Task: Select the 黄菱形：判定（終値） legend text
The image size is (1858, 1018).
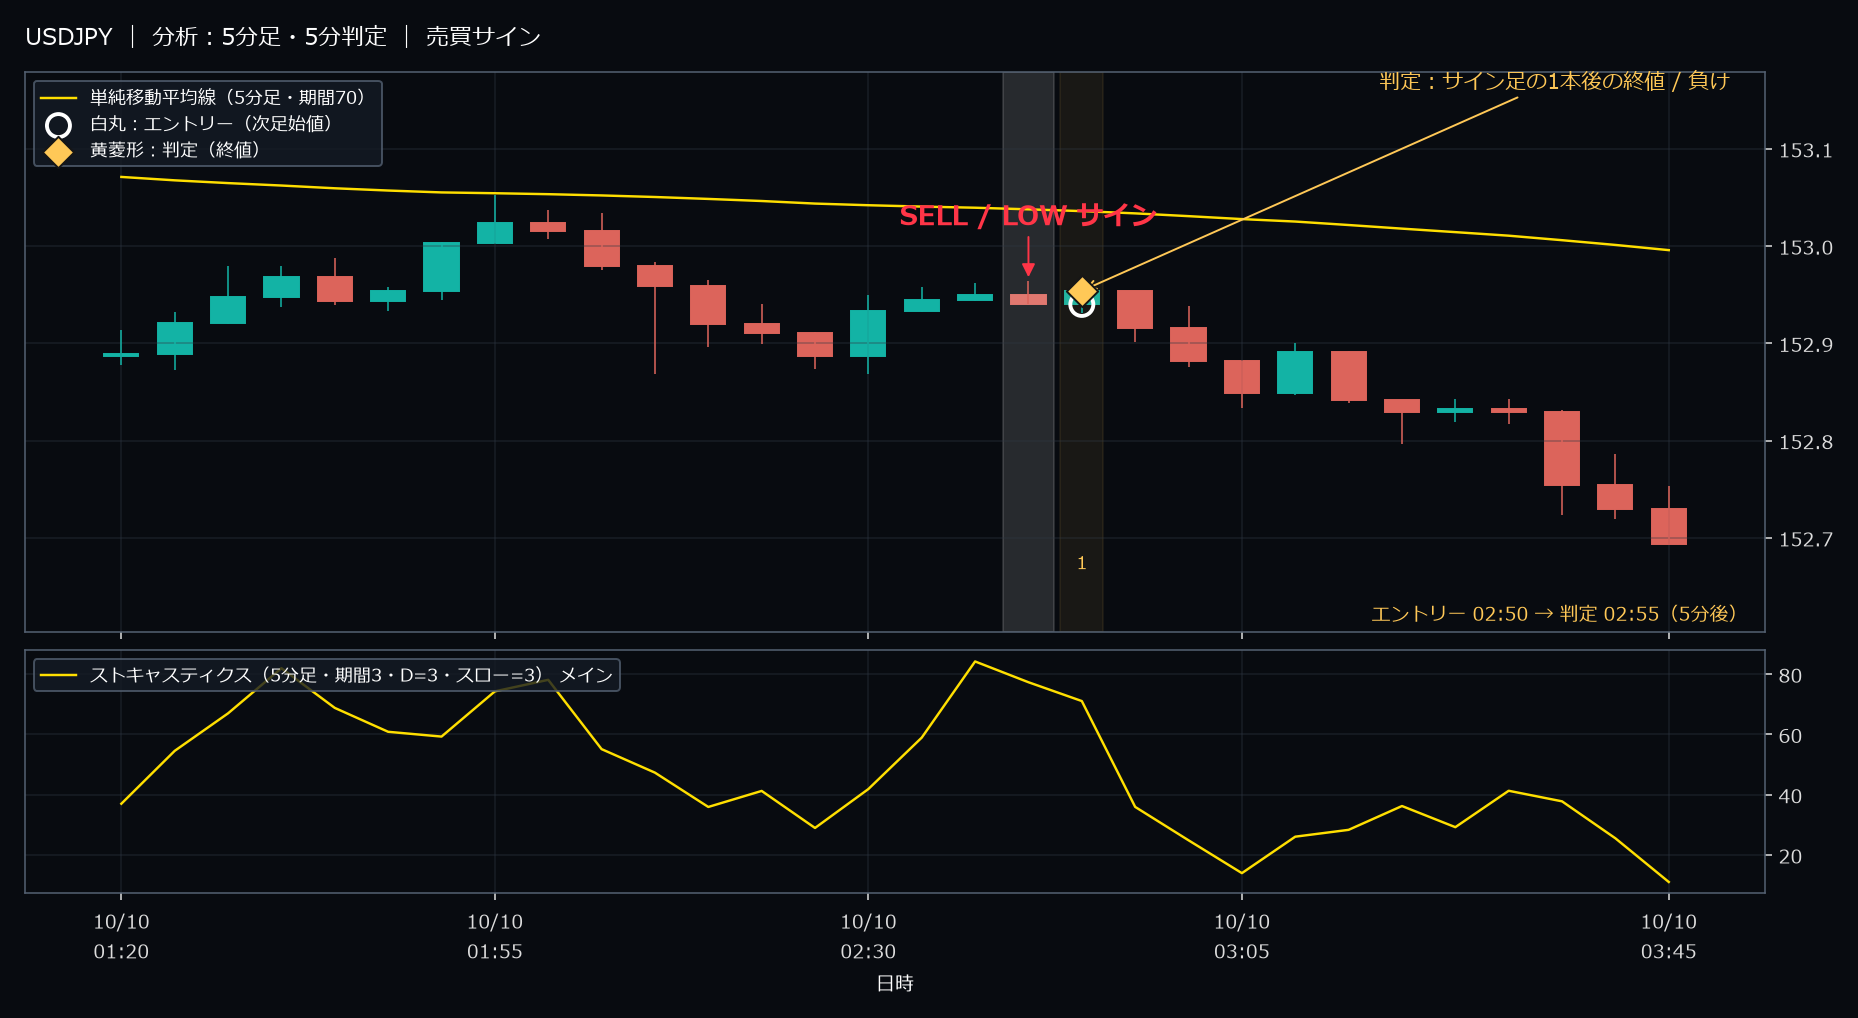Action: (x=175, y=149)
